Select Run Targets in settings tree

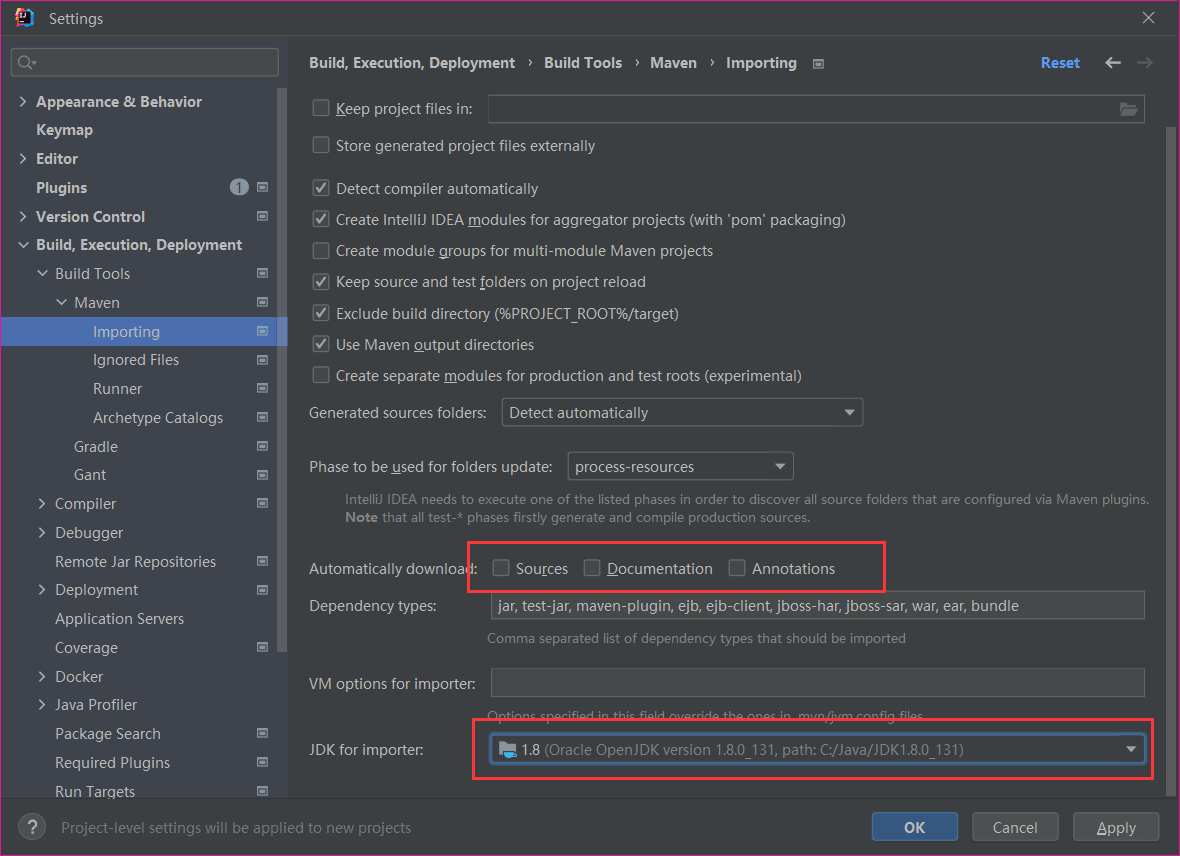coord(95,791)
